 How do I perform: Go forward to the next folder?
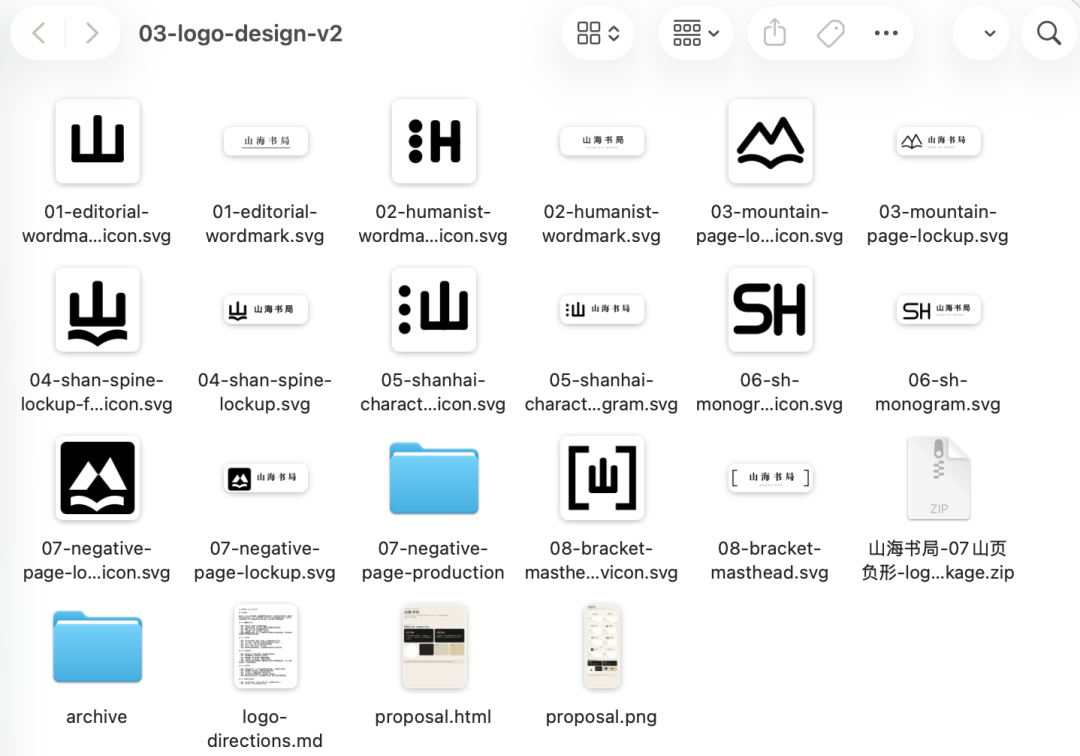(92, 33)
